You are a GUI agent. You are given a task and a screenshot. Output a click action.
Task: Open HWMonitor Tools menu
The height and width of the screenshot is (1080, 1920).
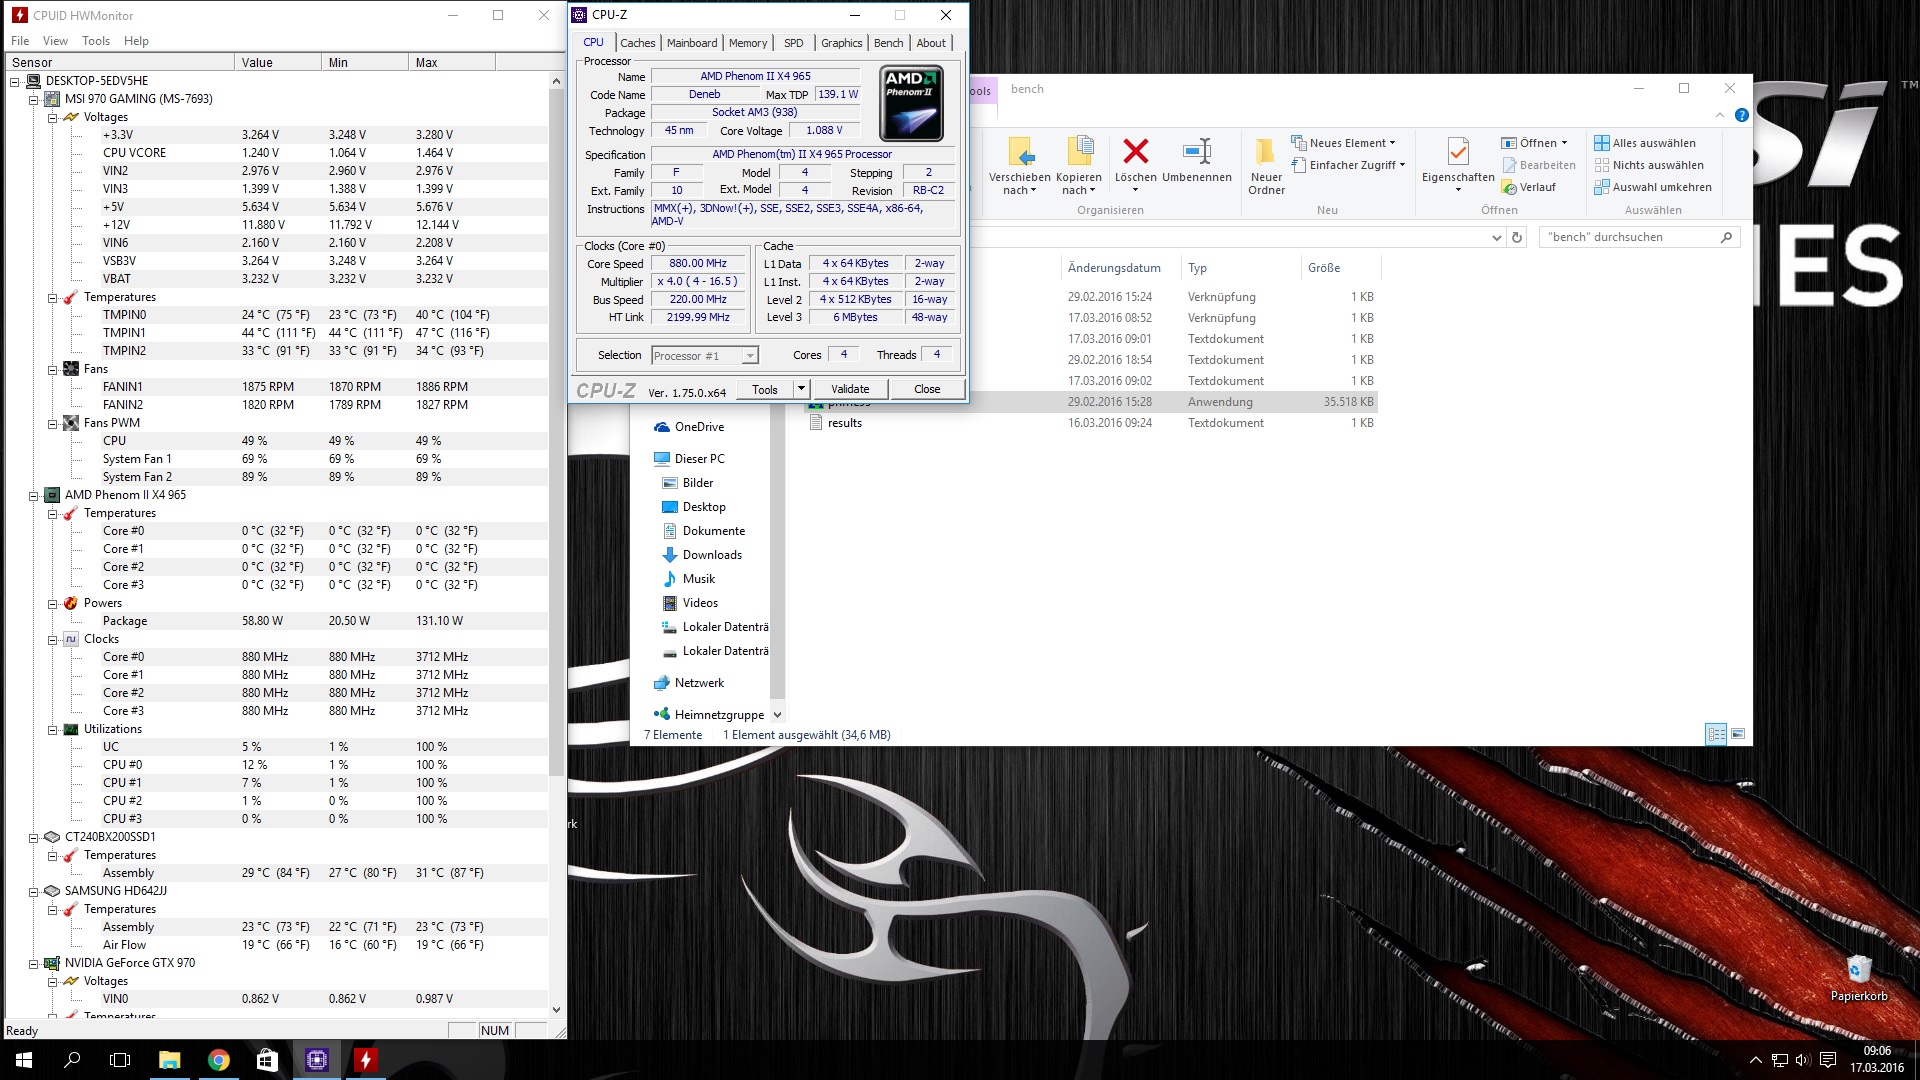point(96,41)
